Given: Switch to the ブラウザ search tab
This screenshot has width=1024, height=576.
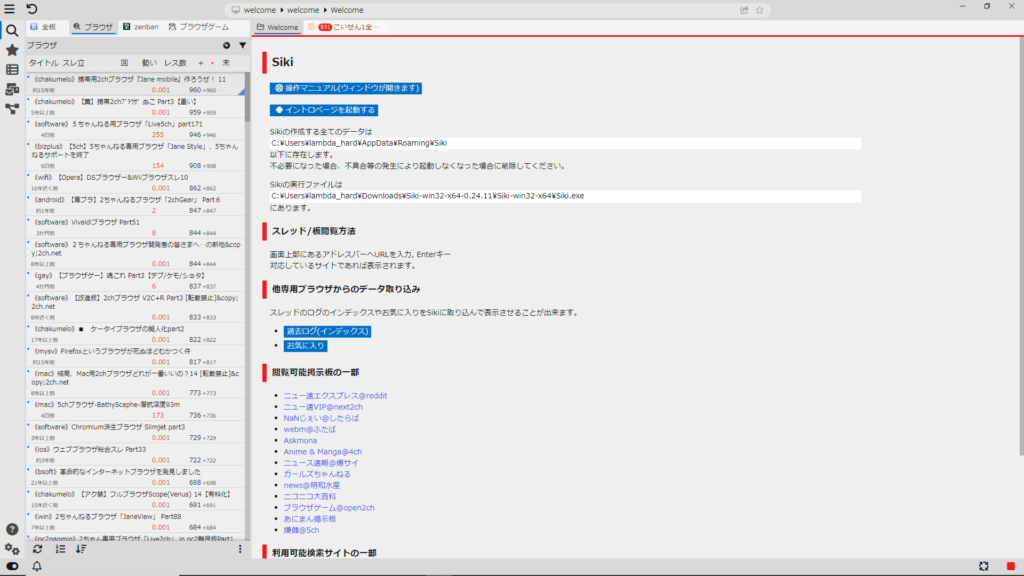Looking at the screenshot, I should (93, 27).
